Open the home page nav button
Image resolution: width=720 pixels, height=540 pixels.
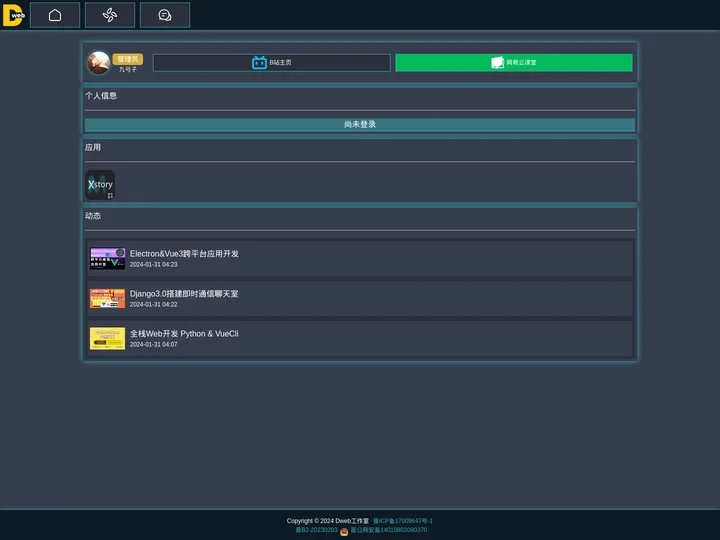tap(55, 15)
